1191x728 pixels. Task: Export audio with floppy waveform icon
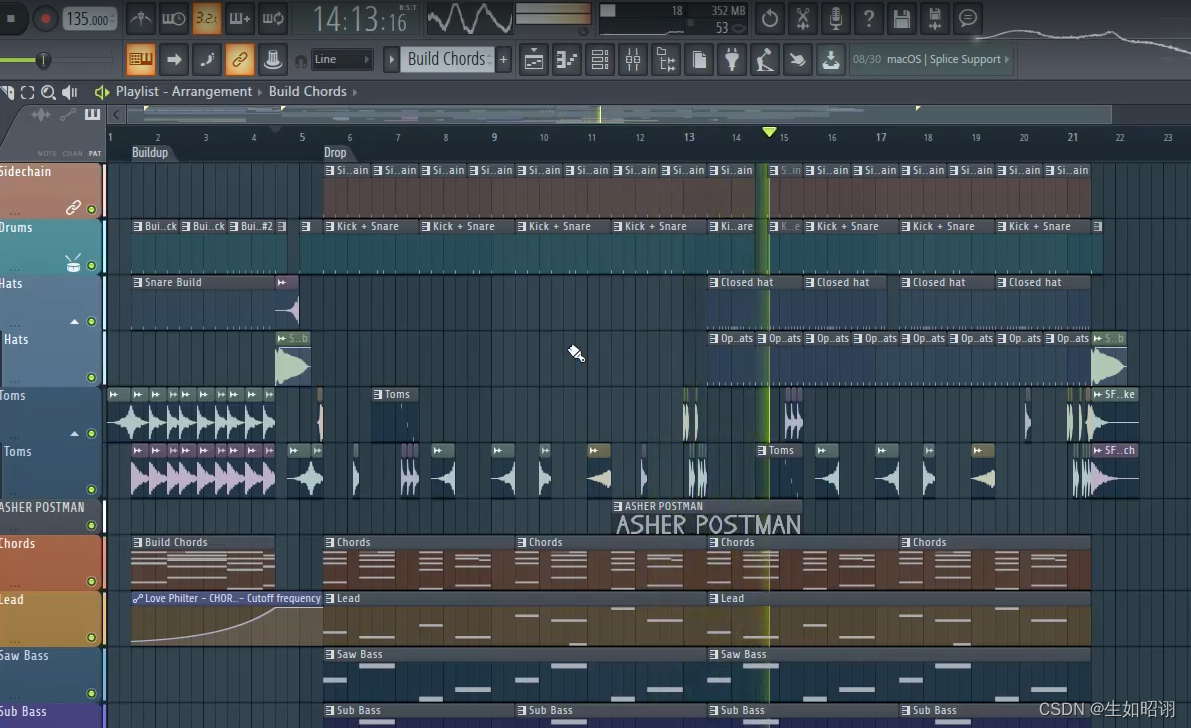[934, 18]
